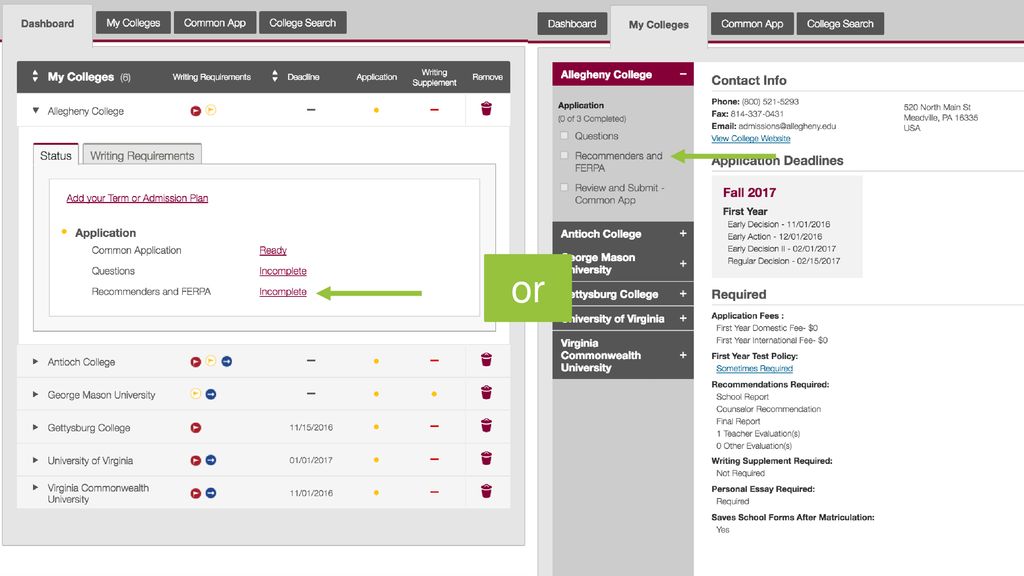Click the red writing icon for Virginia Commonwealth University
The height and width of the screenshot is (576, 1024).
tap(195, 493)
